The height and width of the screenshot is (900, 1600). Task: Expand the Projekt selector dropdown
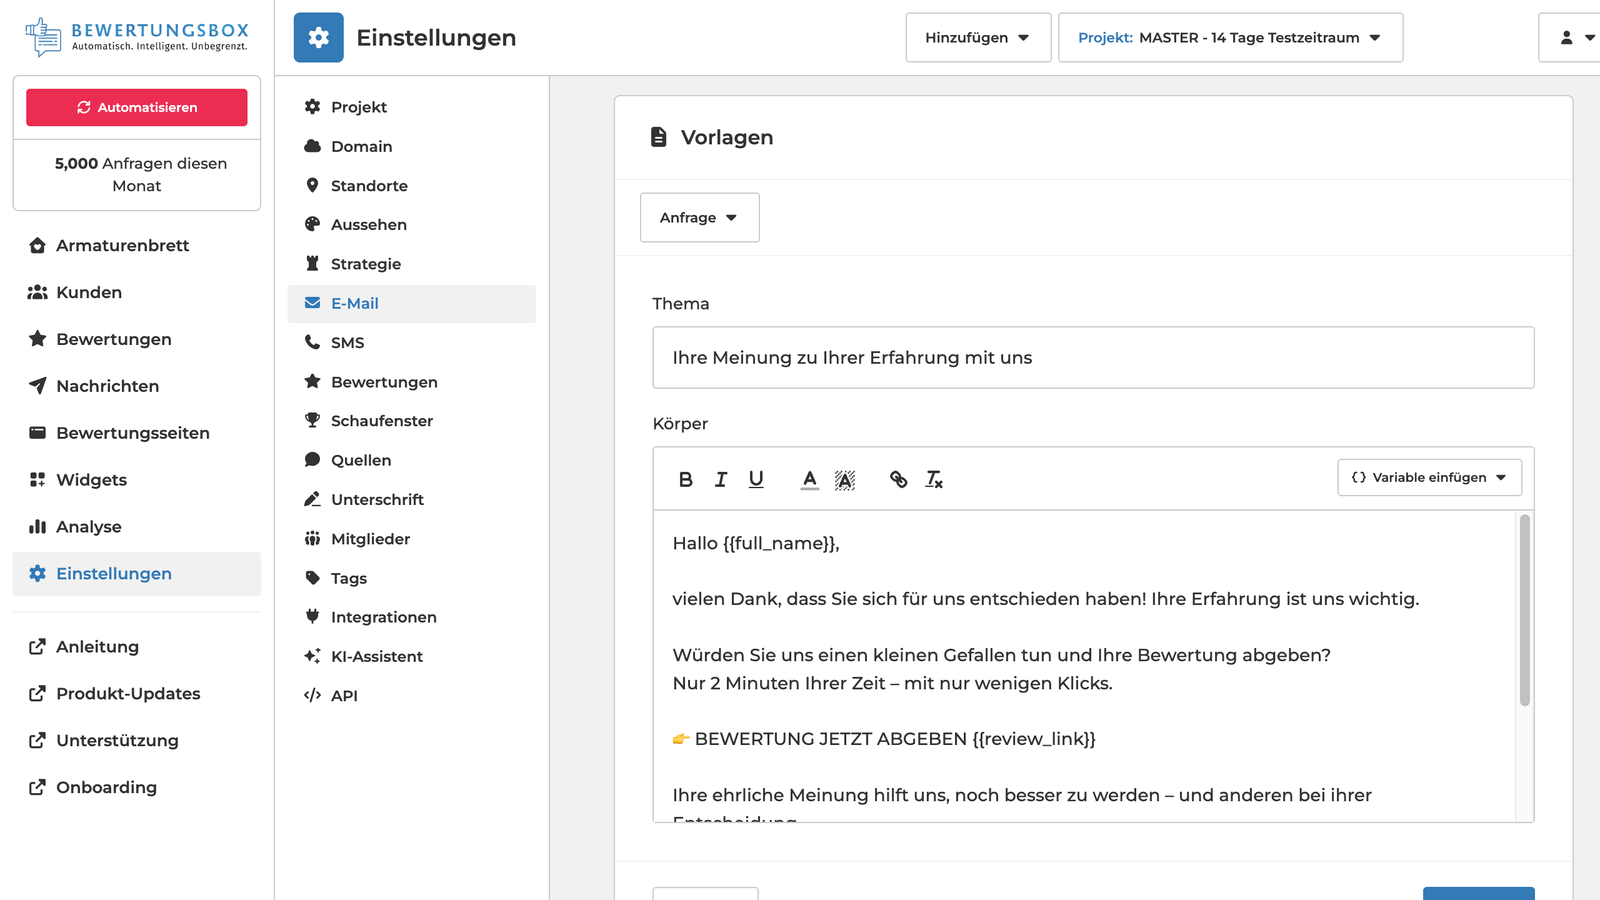pyautogui.click(x=1230, y=38)
